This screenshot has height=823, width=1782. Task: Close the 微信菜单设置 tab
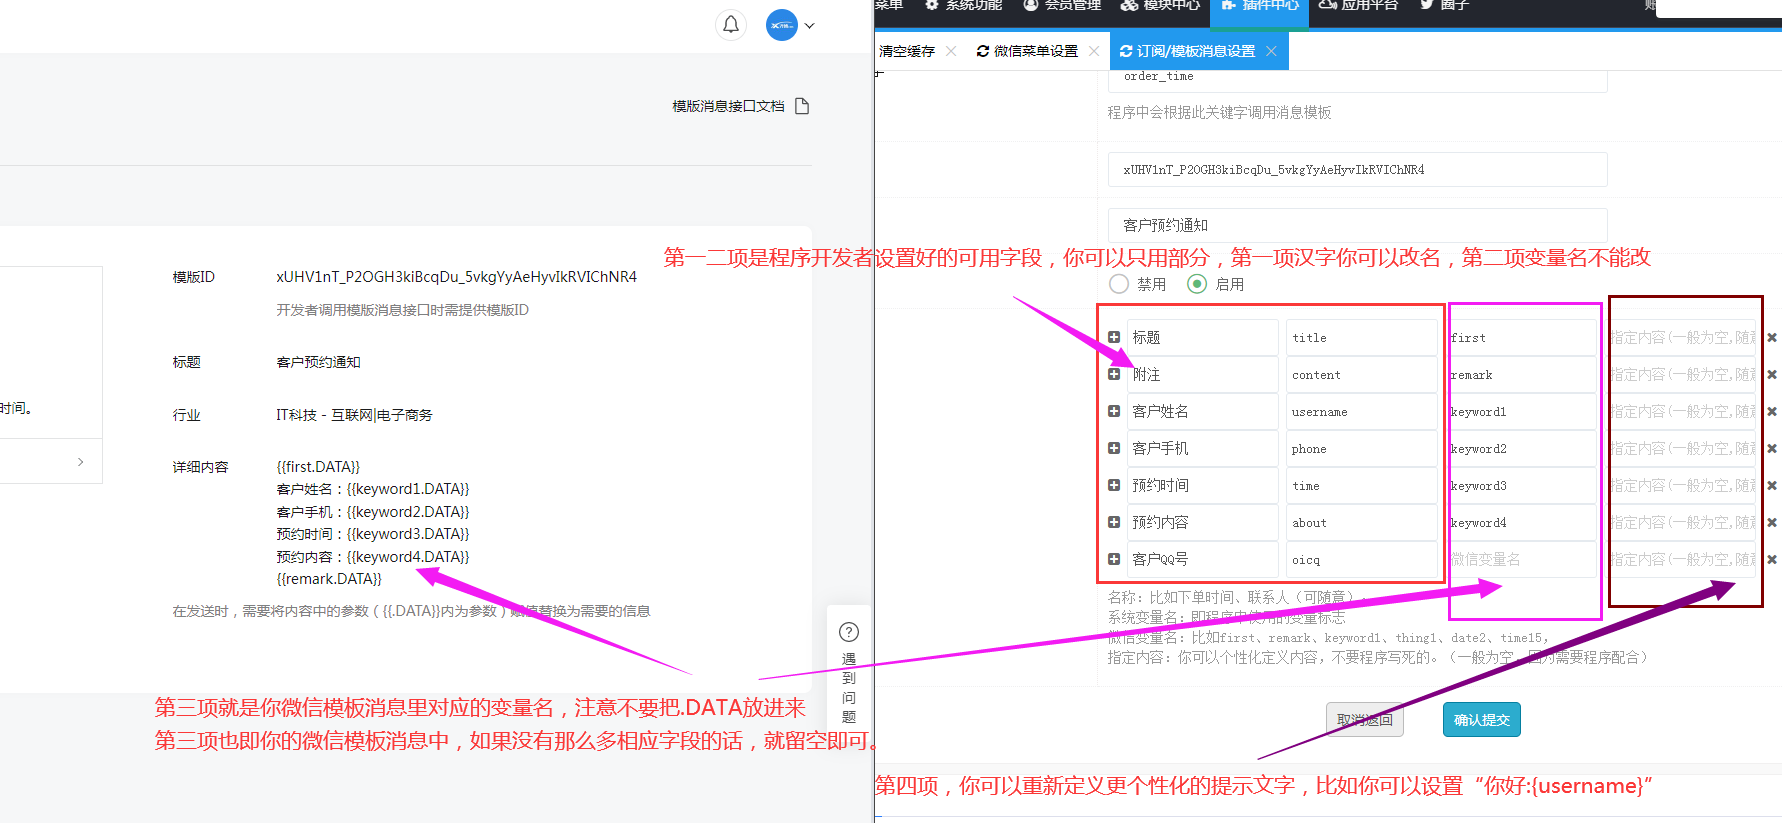coord(1094,51)
